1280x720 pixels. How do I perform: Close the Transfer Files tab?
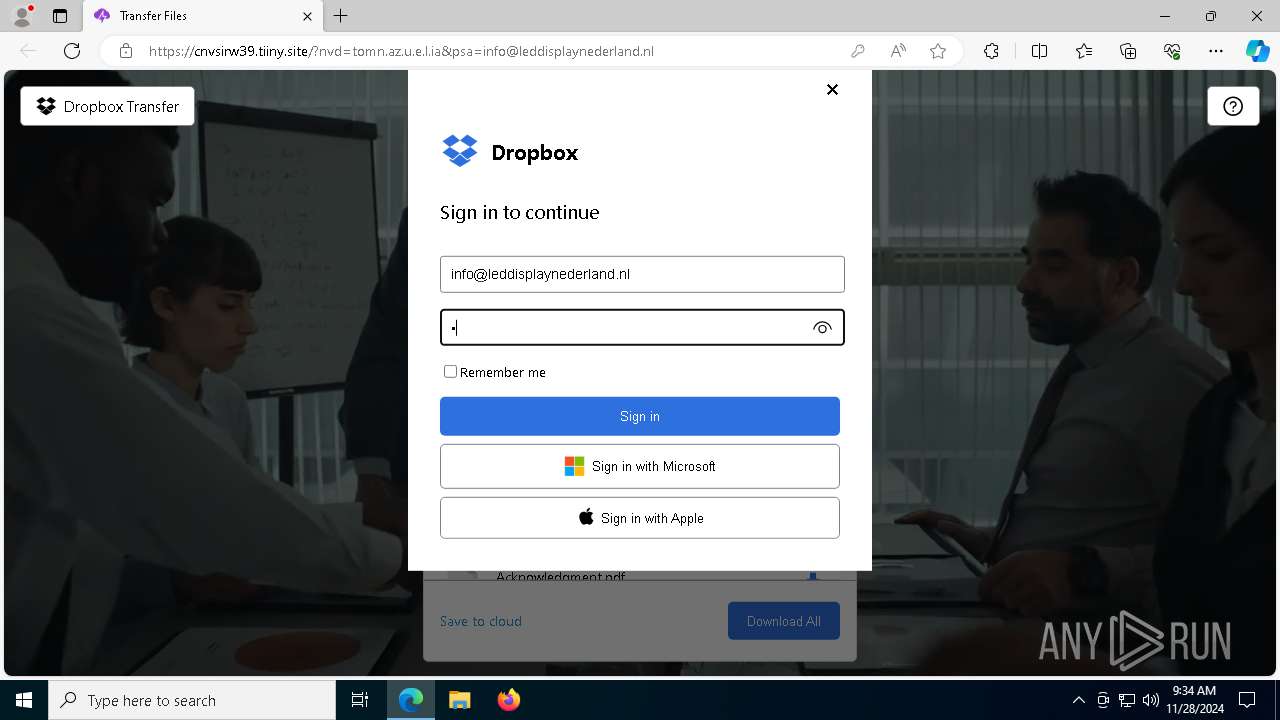pos(307,16)
